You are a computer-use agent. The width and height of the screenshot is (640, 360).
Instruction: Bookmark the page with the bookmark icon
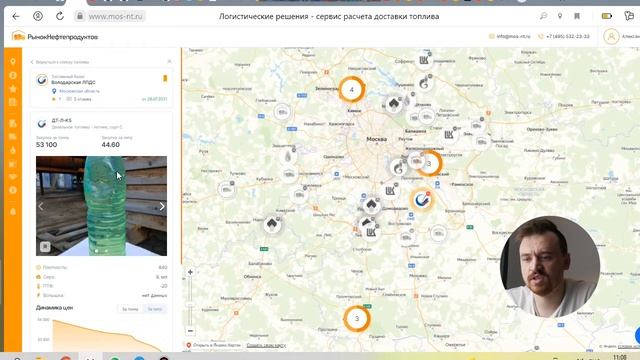point(577,16)
